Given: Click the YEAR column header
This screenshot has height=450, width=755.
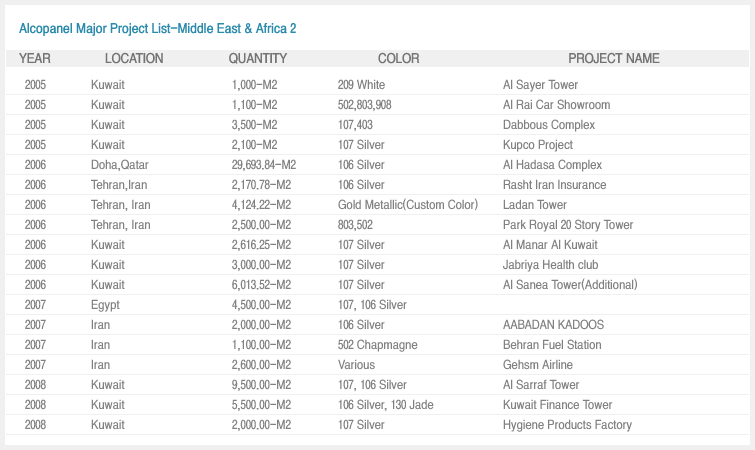Looking at the screenshot, I should (x=35, y=58).
